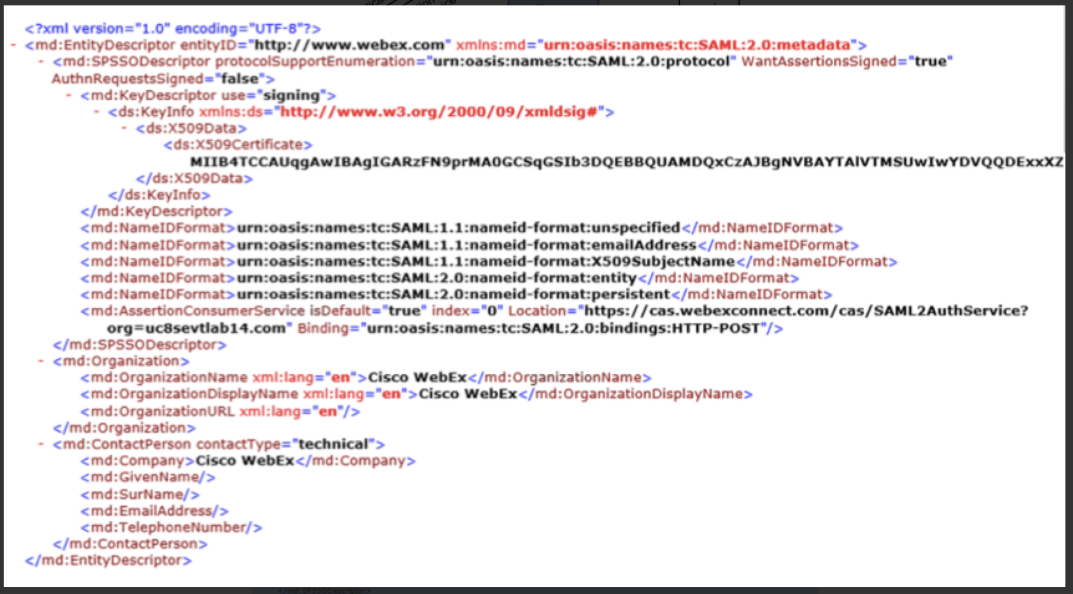1073x594 pixels.
Task: Collapse the ds:KeyInfo node
Action: click(96, 112)
